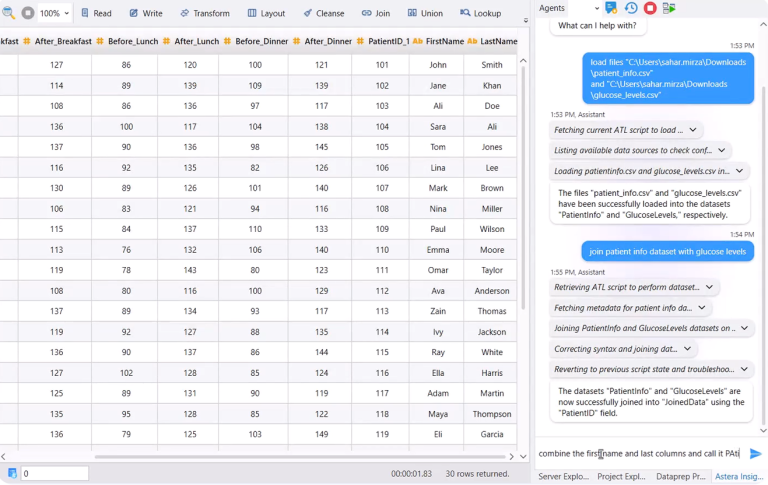Click the red stop agent icon

tap(650, 8)
